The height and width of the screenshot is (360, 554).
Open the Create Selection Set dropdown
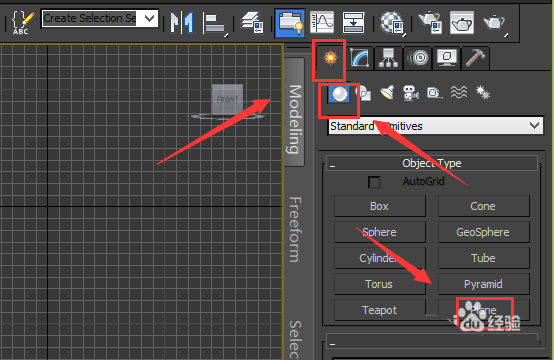[x=100, y=18]
